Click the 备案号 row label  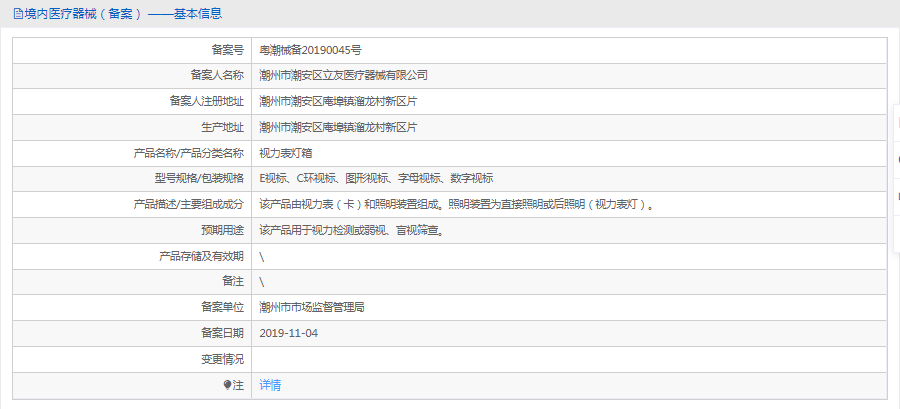pos(226,49)
